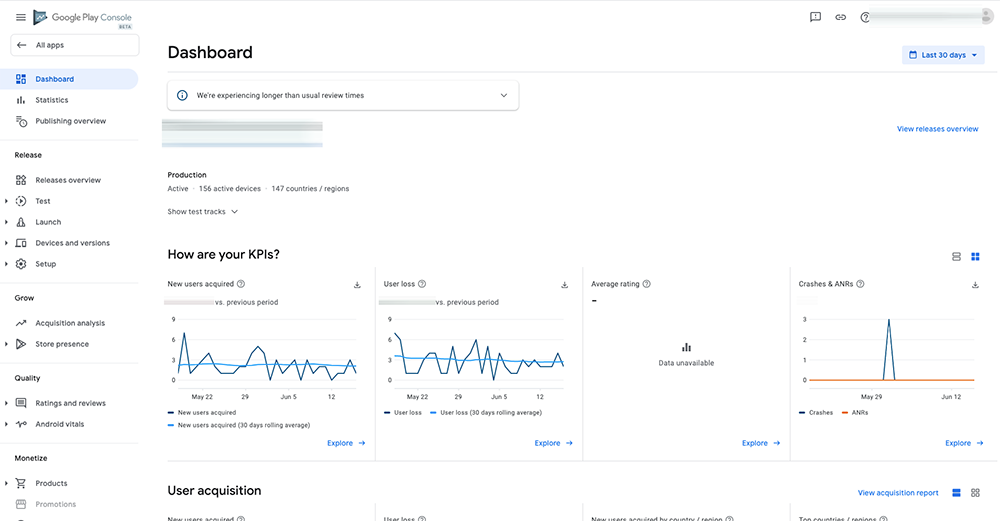Click the Crashes spike on chart

pos(888,320)
